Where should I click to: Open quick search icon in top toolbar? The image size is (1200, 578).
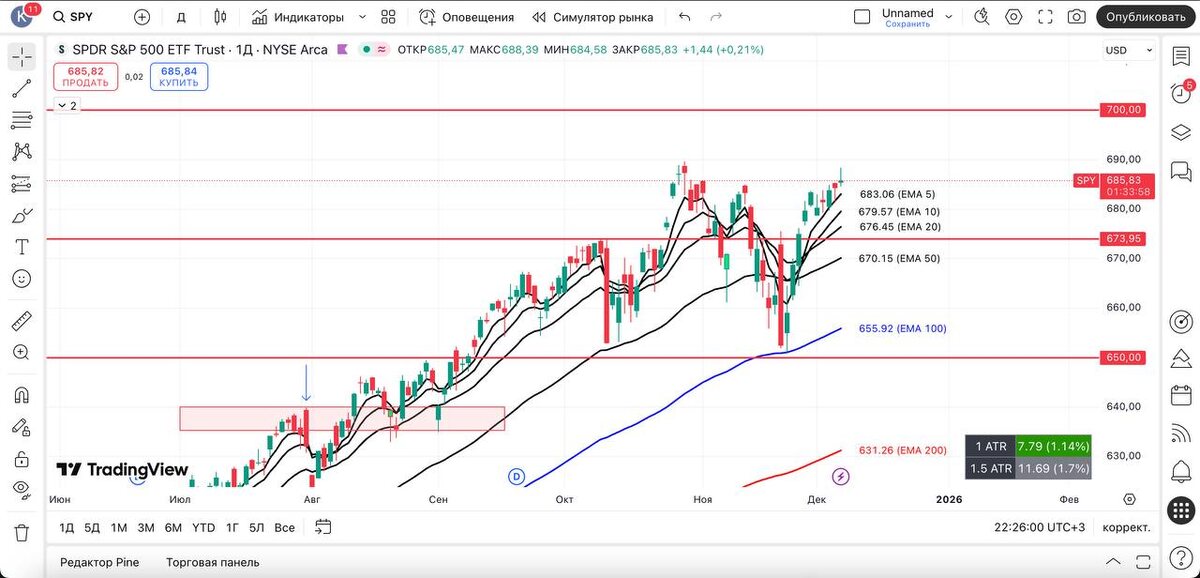point(982,17)
